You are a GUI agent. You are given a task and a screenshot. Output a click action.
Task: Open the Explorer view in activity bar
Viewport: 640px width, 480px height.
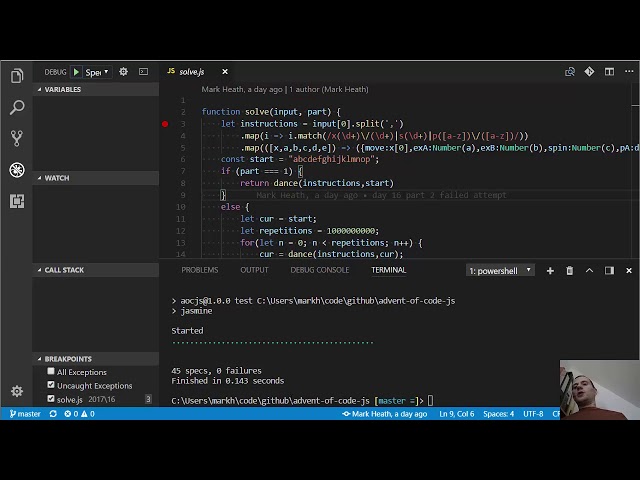(x=17, y=76)
